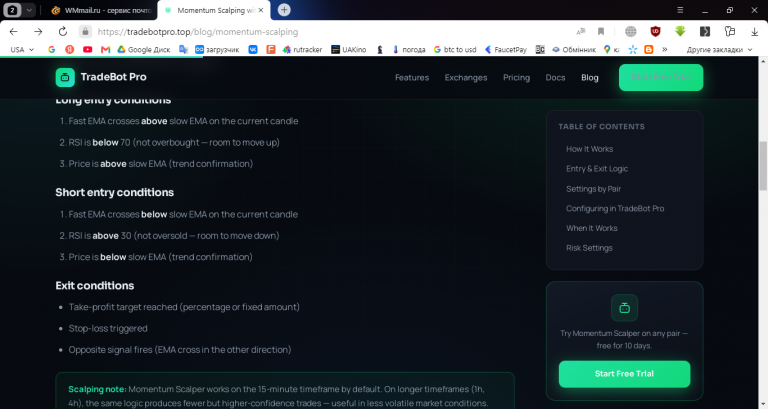Open the Features nav item

pyautogui.click(x=412, y=77)
